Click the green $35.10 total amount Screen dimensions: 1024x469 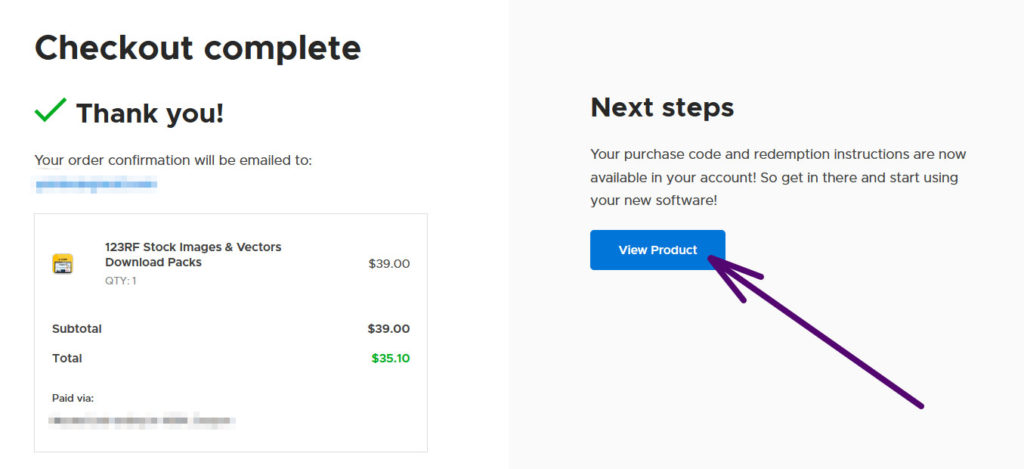pos(390,358)
